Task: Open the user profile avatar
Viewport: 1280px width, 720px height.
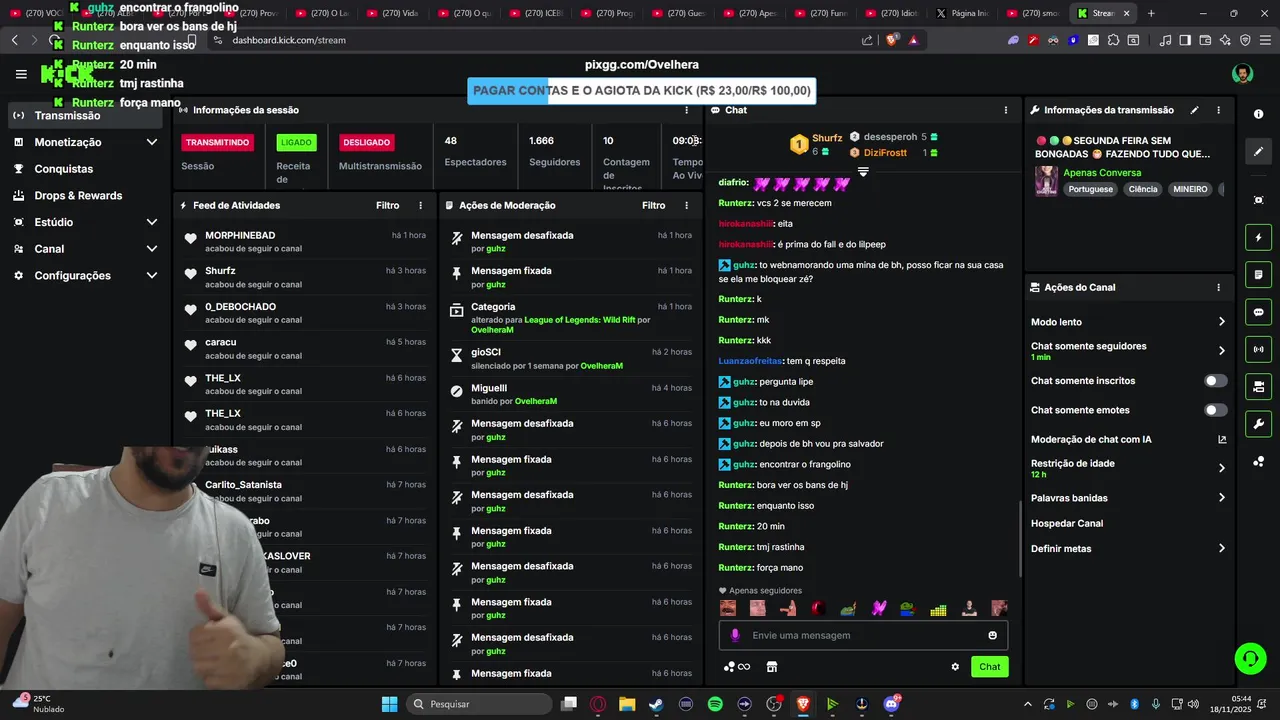Action: point(1242,74)
